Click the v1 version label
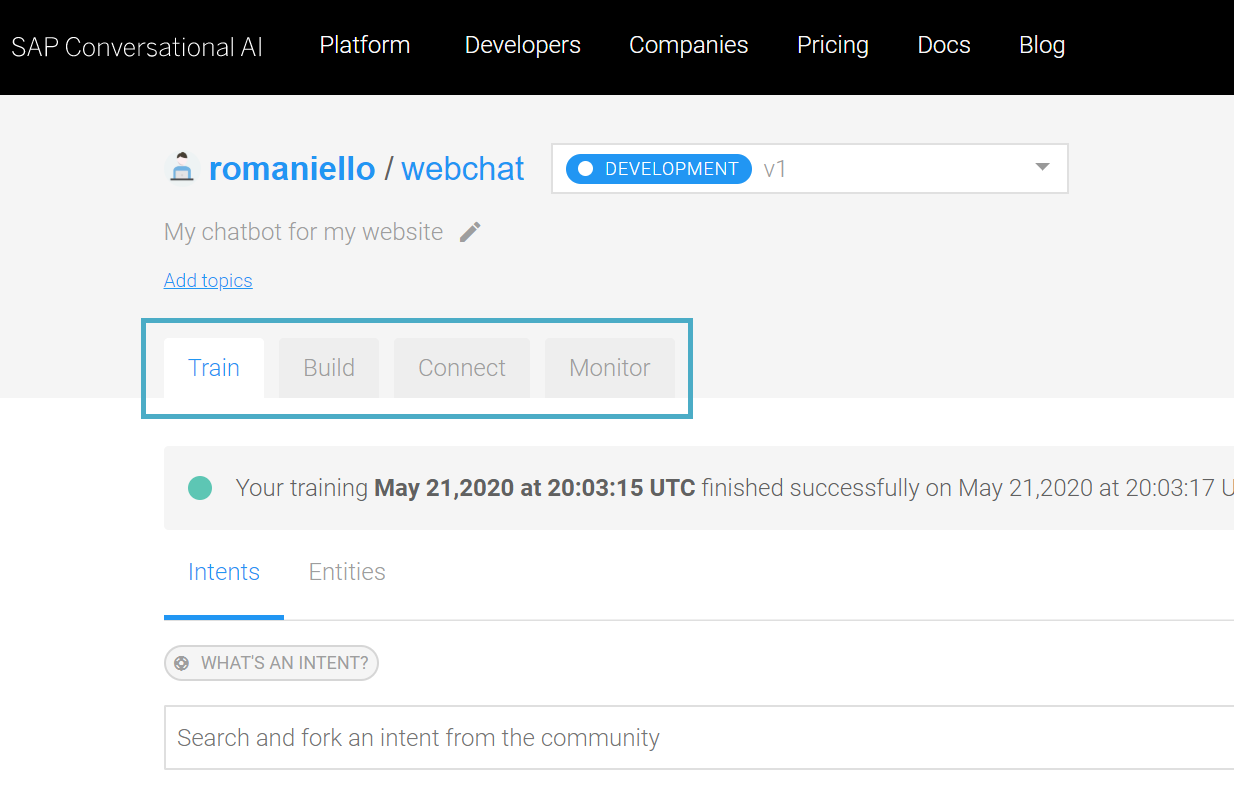The width and height of the screenshot is (1234, 797). 775,169
